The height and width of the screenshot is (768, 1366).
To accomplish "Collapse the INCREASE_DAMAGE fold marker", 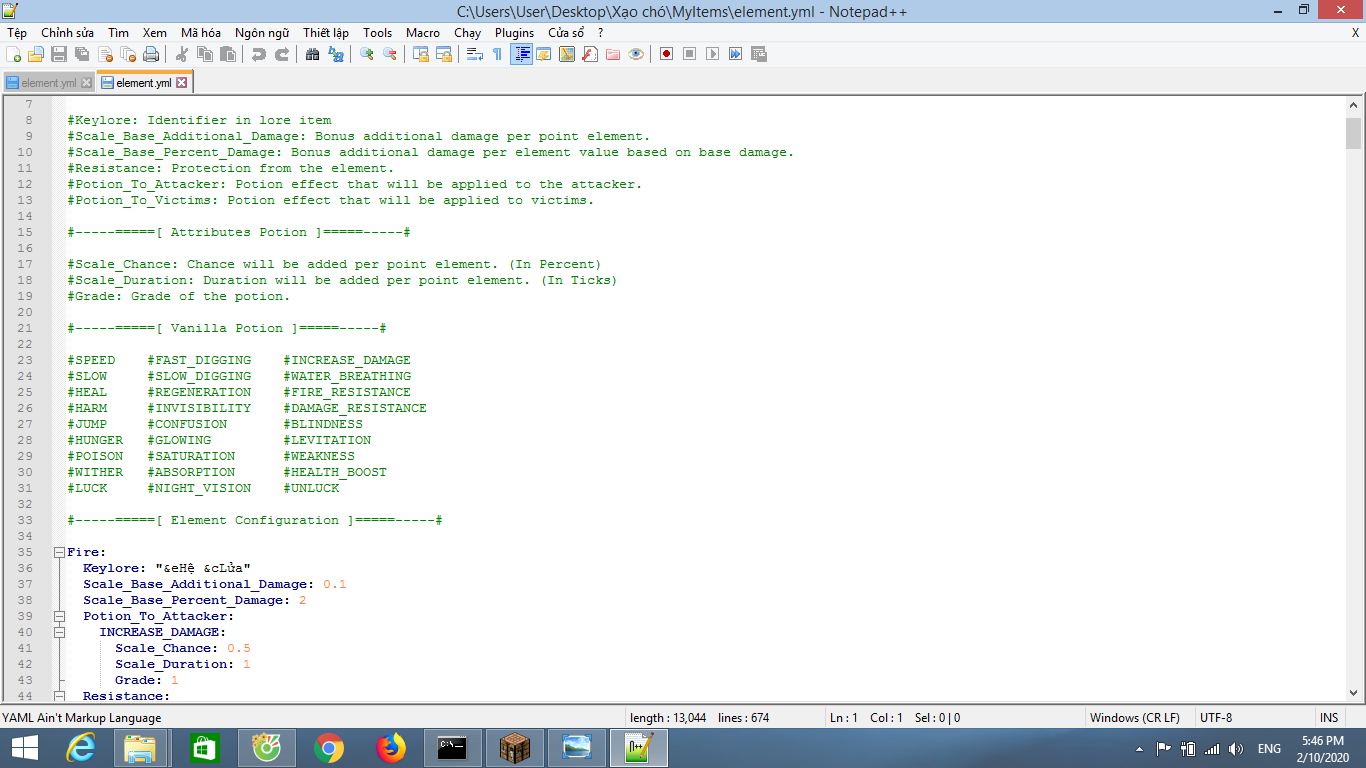I will [x=59, y=632].
